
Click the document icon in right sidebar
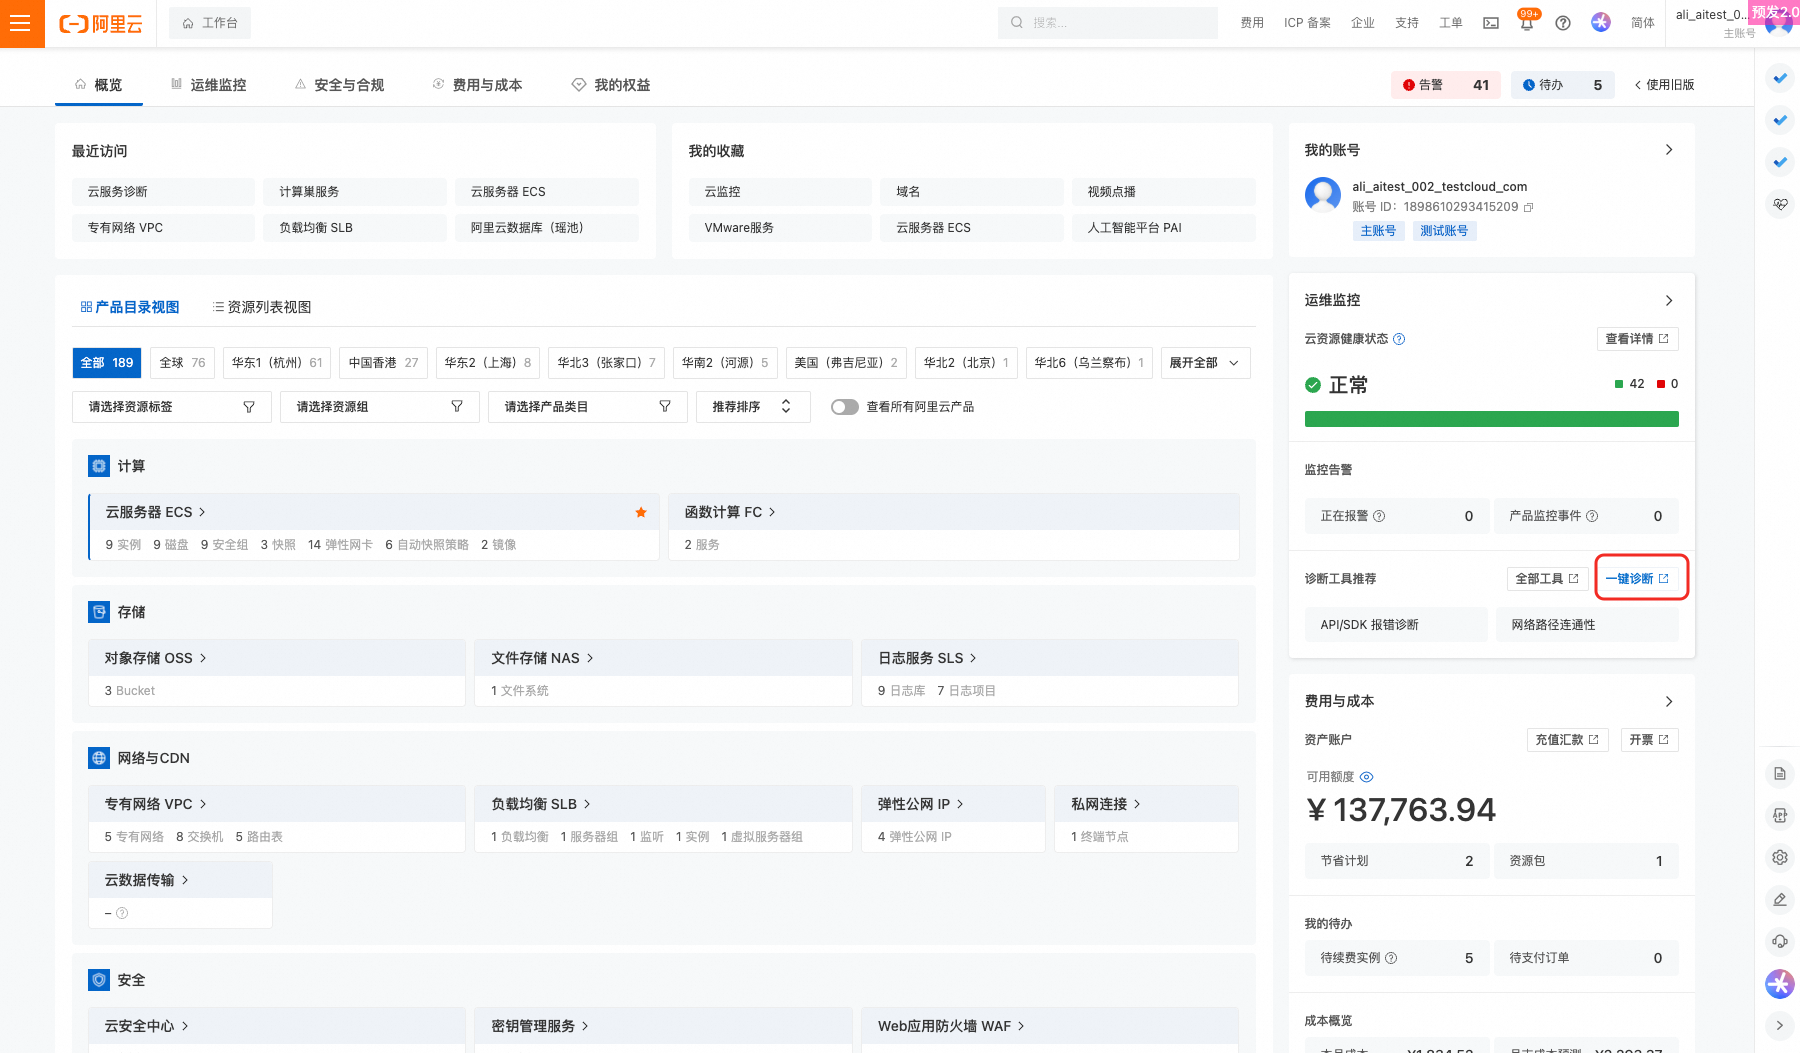1780,773
